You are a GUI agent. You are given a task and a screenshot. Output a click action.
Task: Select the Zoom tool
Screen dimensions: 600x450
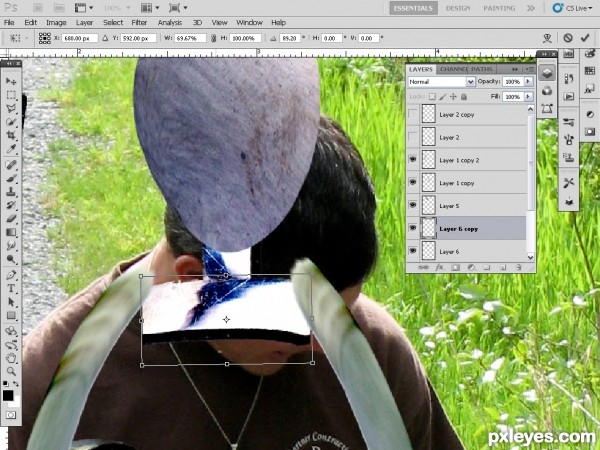(x=11, y=371)
